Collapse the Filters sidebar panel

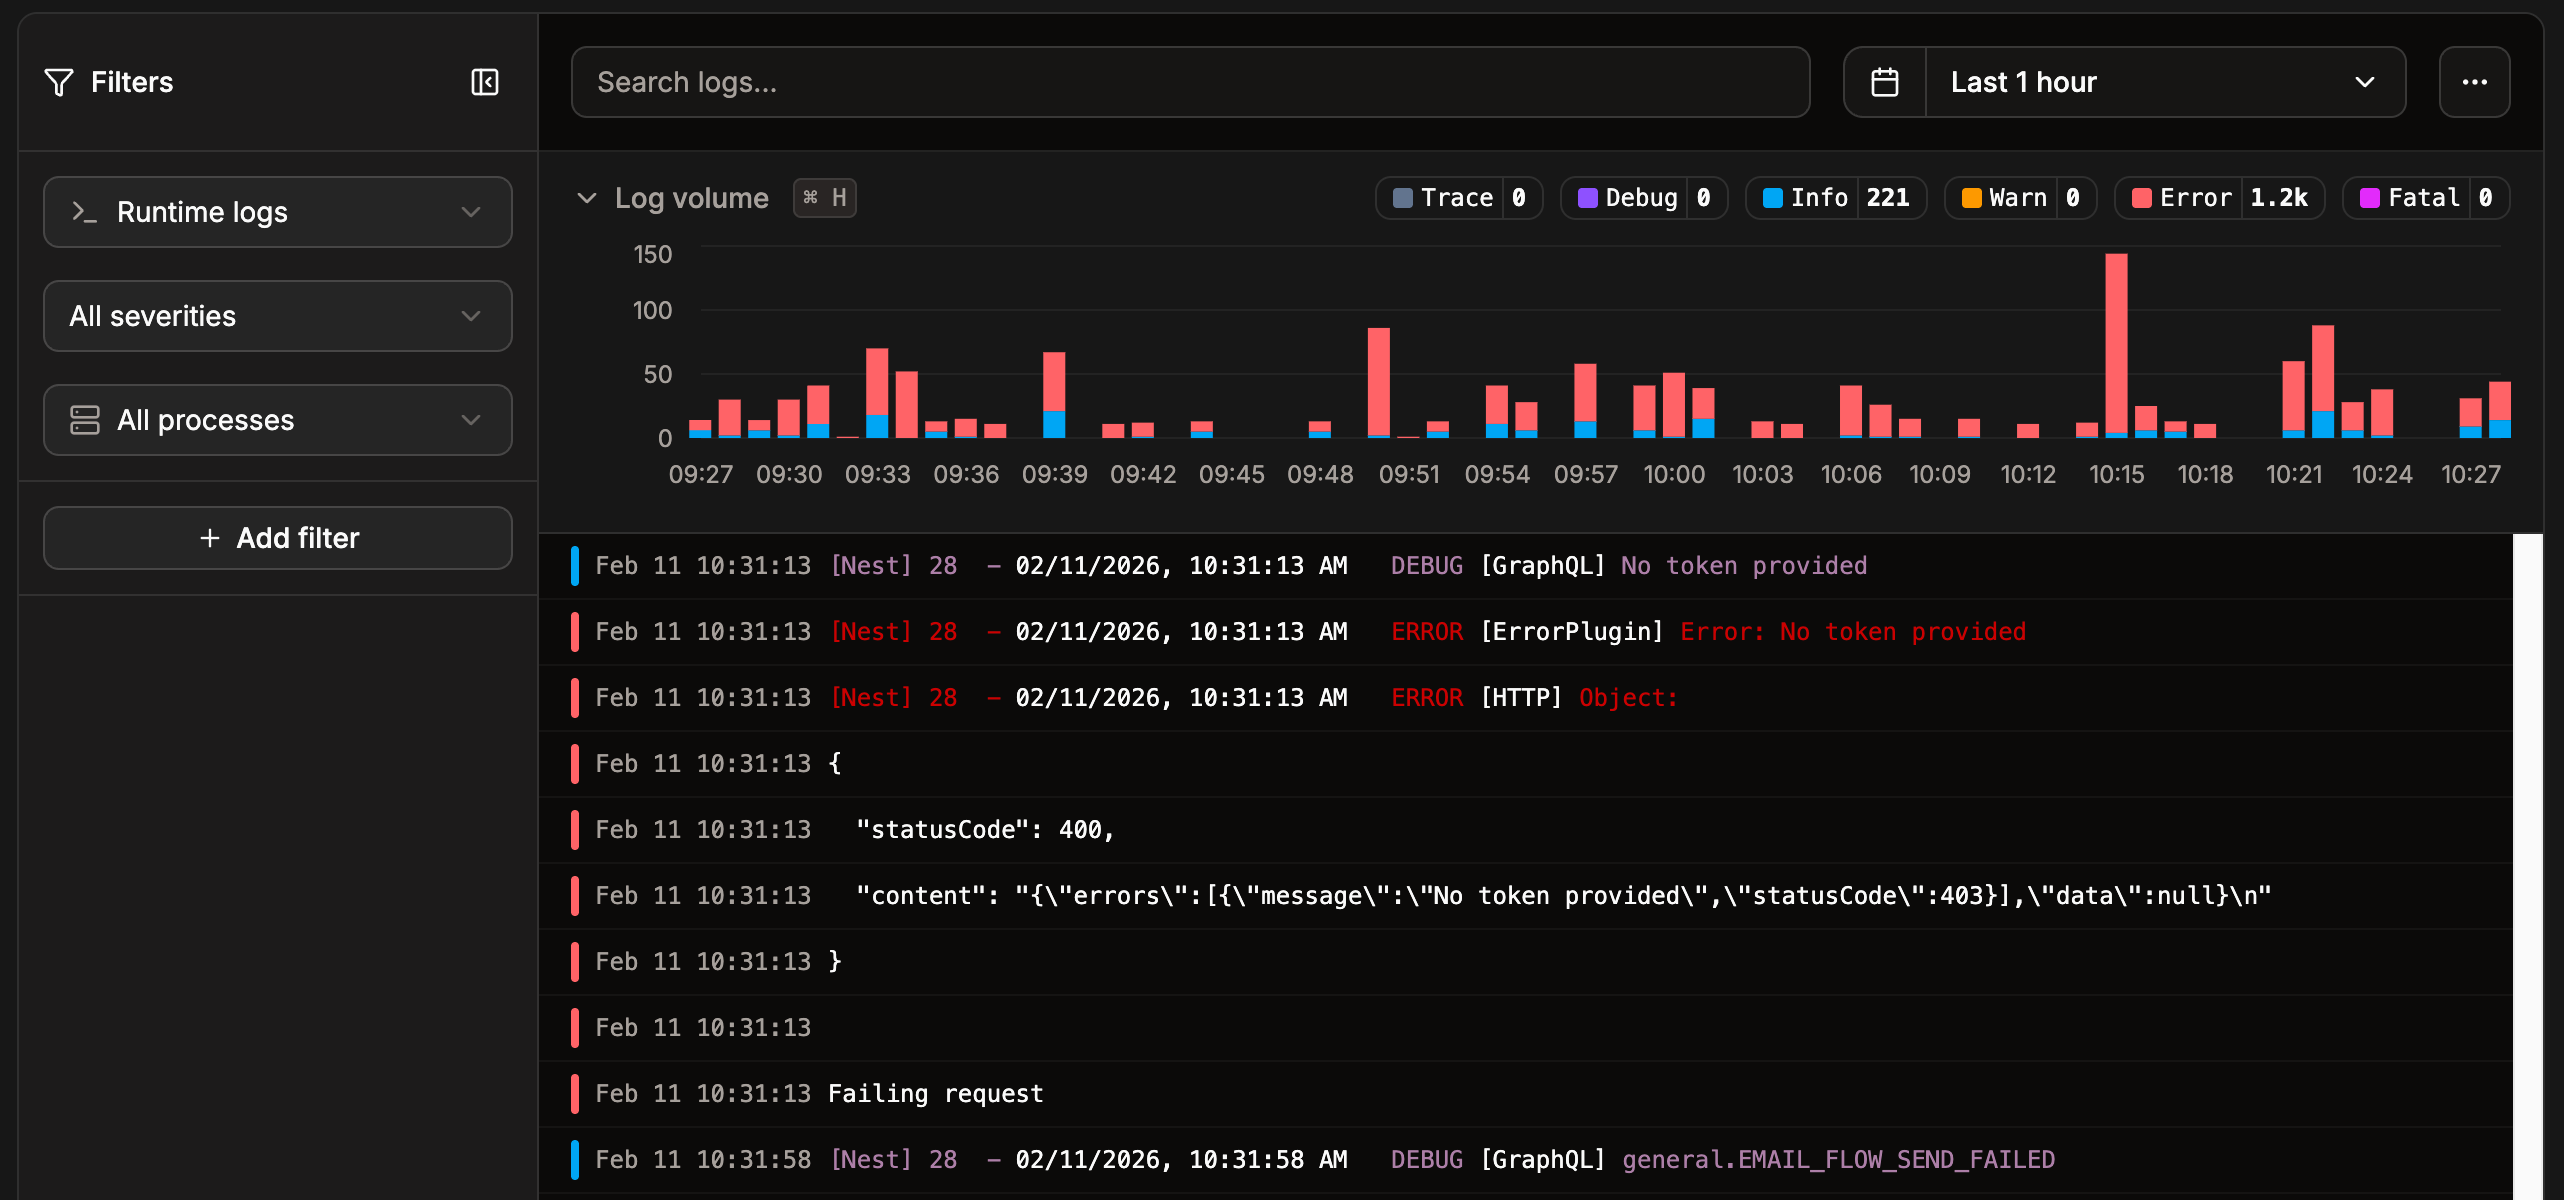[x=484, y=81]
